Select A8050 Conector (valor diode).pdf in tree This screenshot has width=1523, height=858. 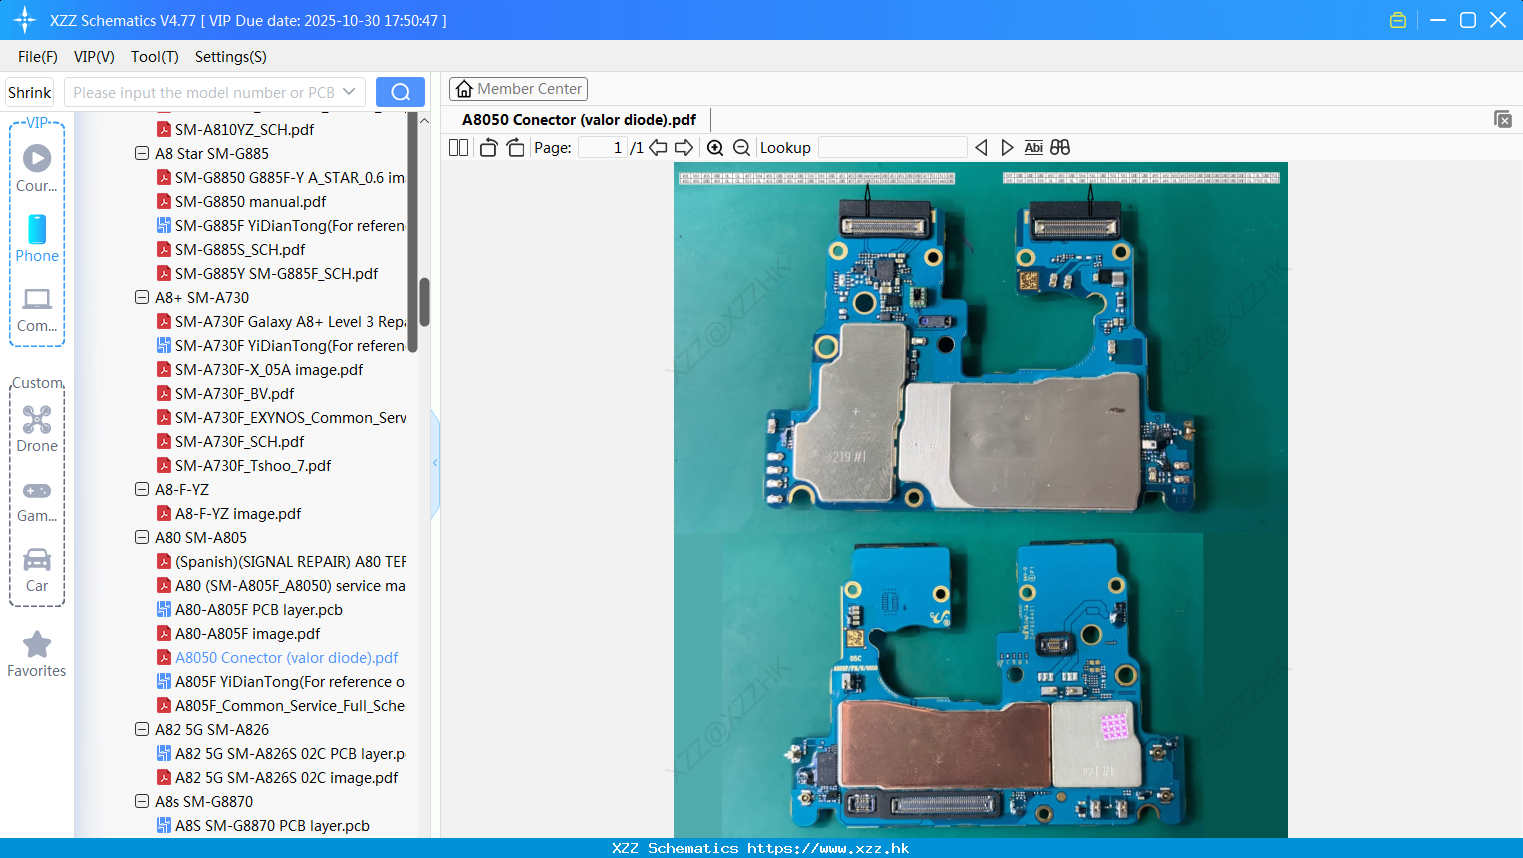(287, 658)
